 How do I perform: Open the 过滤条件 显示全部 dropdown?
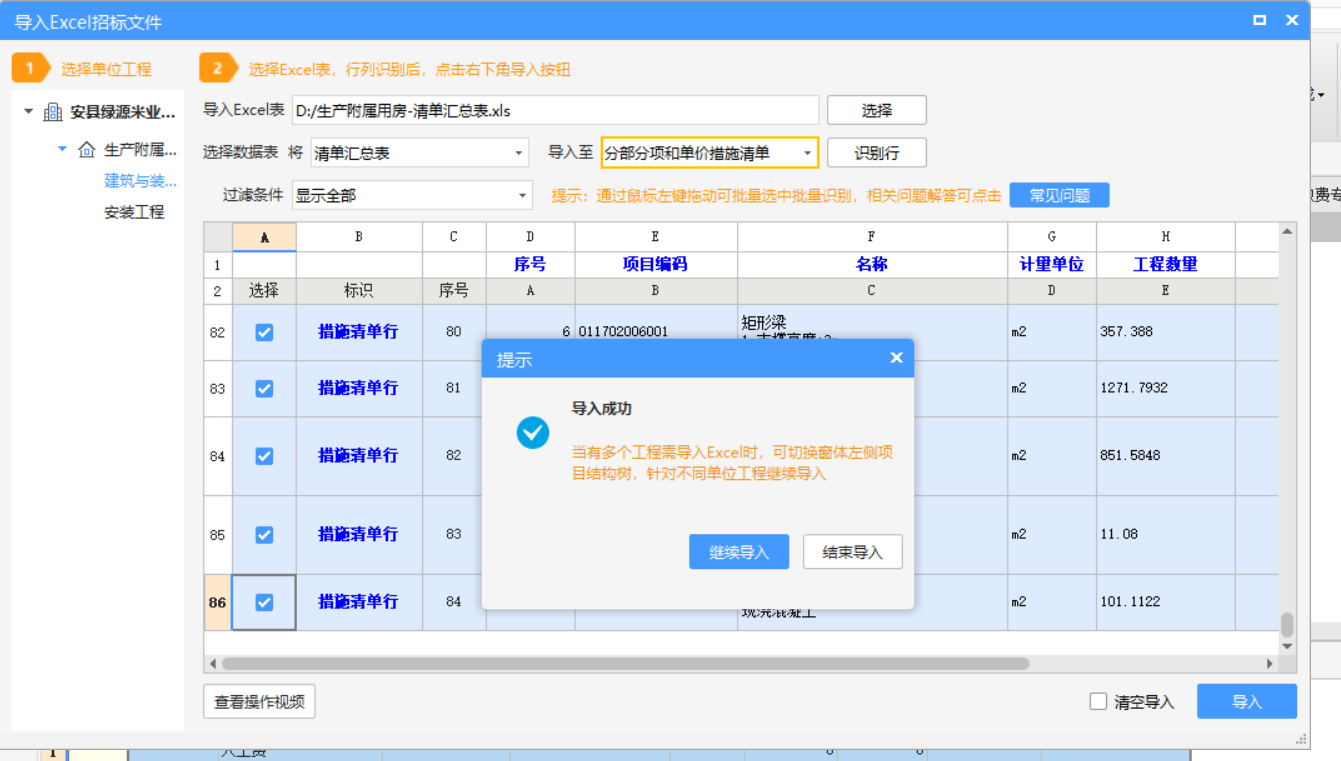[411, 195]
